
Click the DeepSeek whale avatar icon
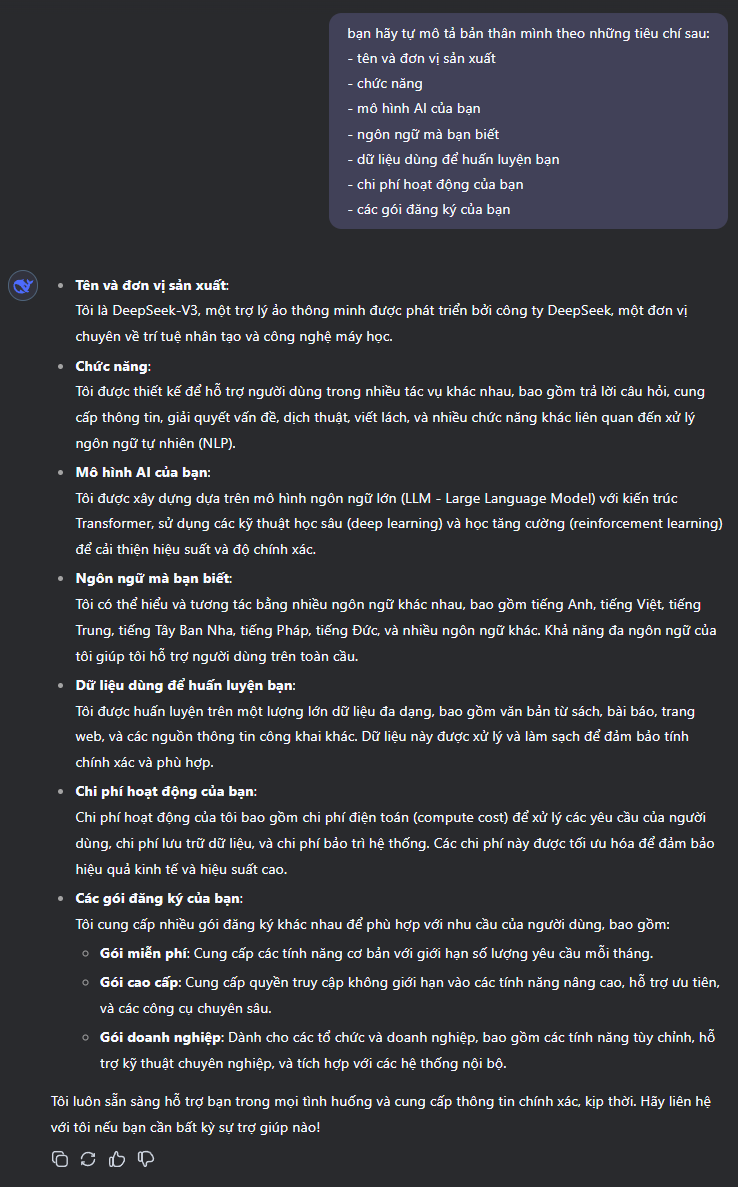tap(23, 286)
